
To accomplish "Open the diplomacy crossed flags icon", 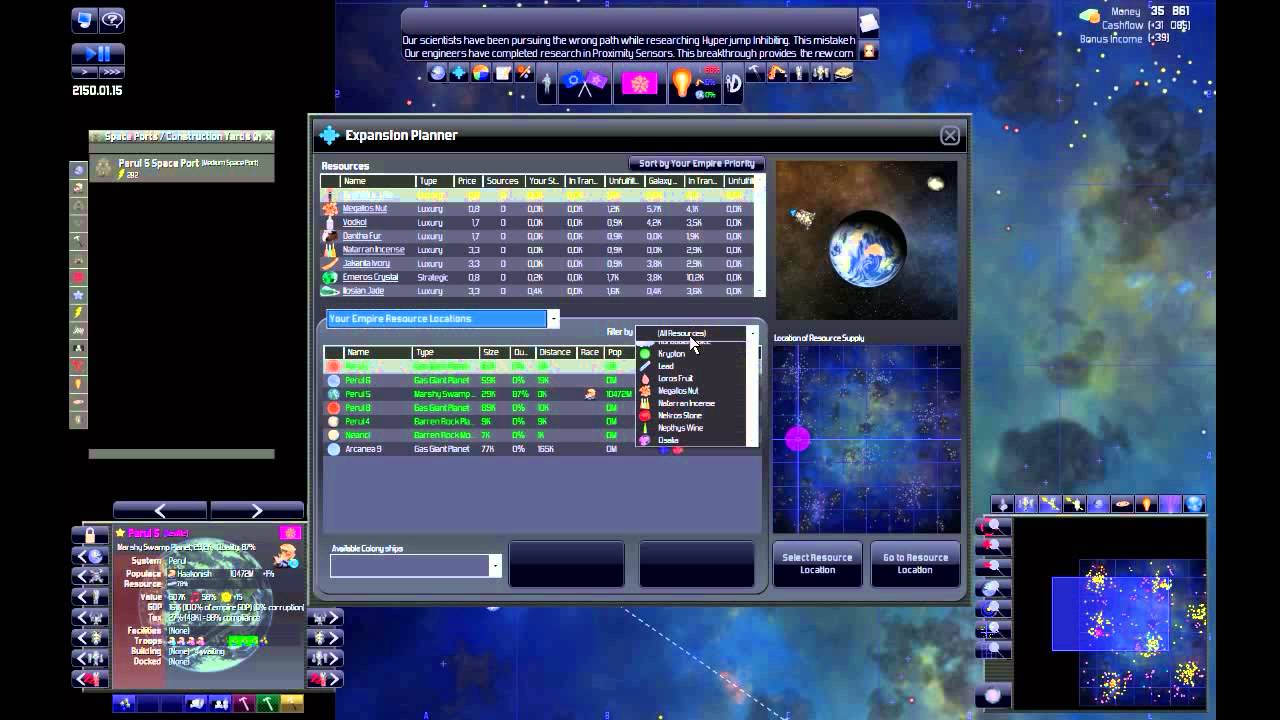I will coord(585,83).
